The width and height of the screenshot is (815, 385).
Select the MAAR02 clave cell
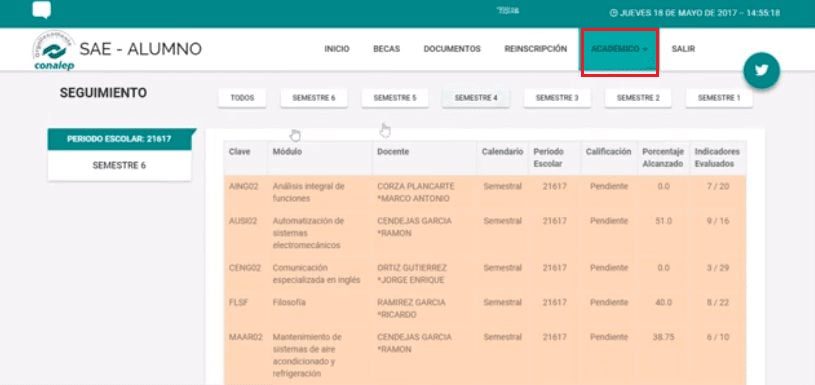click(x=245, y=337)
